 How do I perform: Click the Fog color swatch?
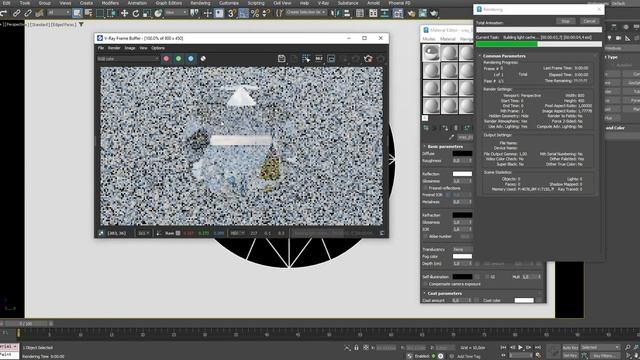pyautogui.click(x=462, y=257)
